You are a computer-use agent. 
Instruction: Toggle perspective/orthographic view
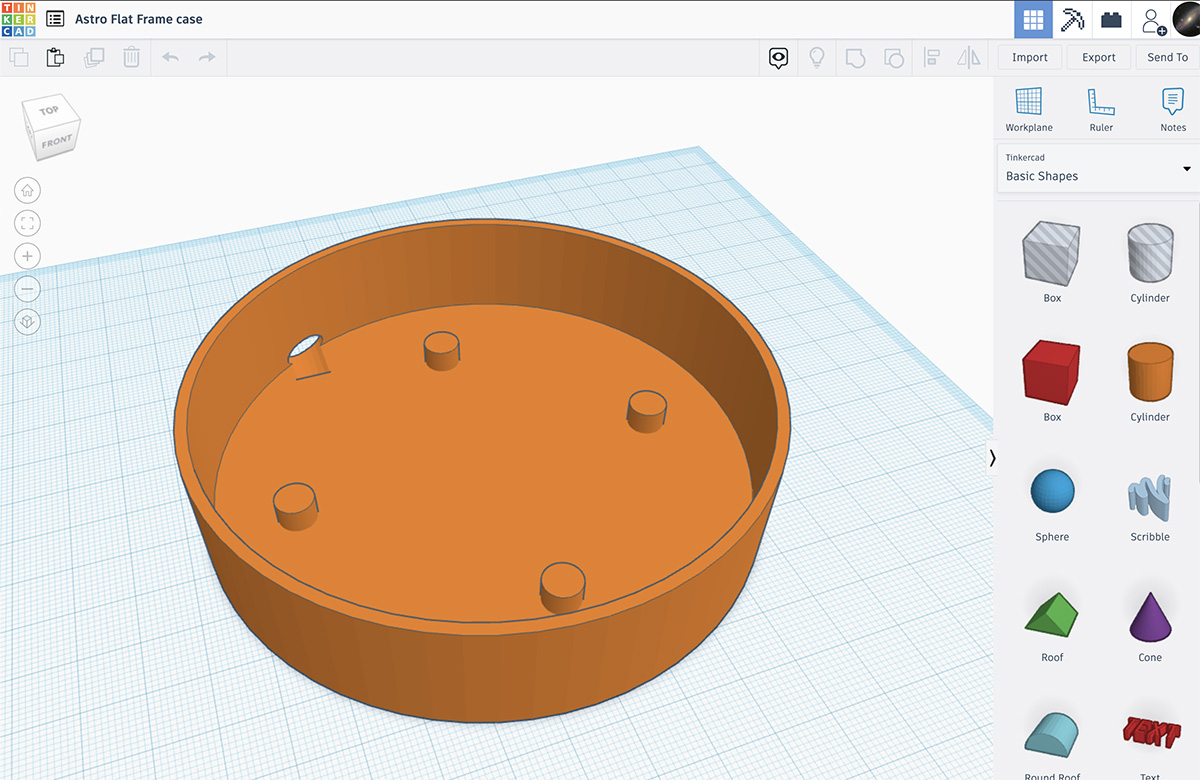click(28, 322)
